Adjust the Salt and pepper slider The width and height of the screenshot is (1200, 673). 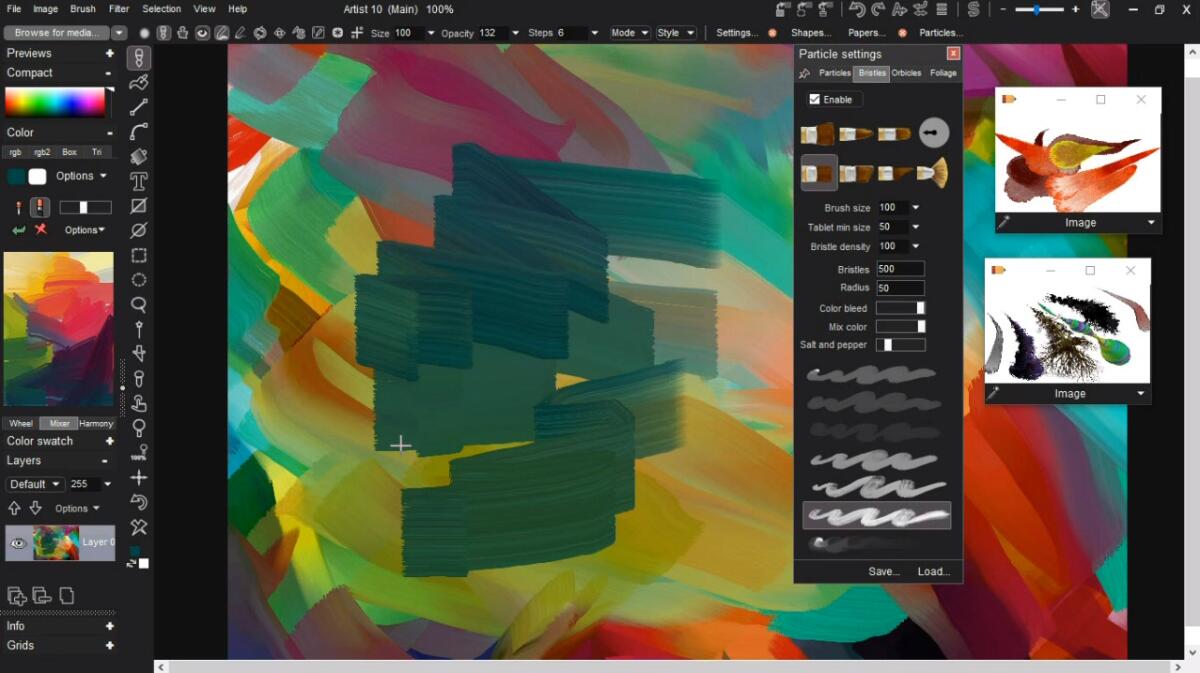point(898,344)
